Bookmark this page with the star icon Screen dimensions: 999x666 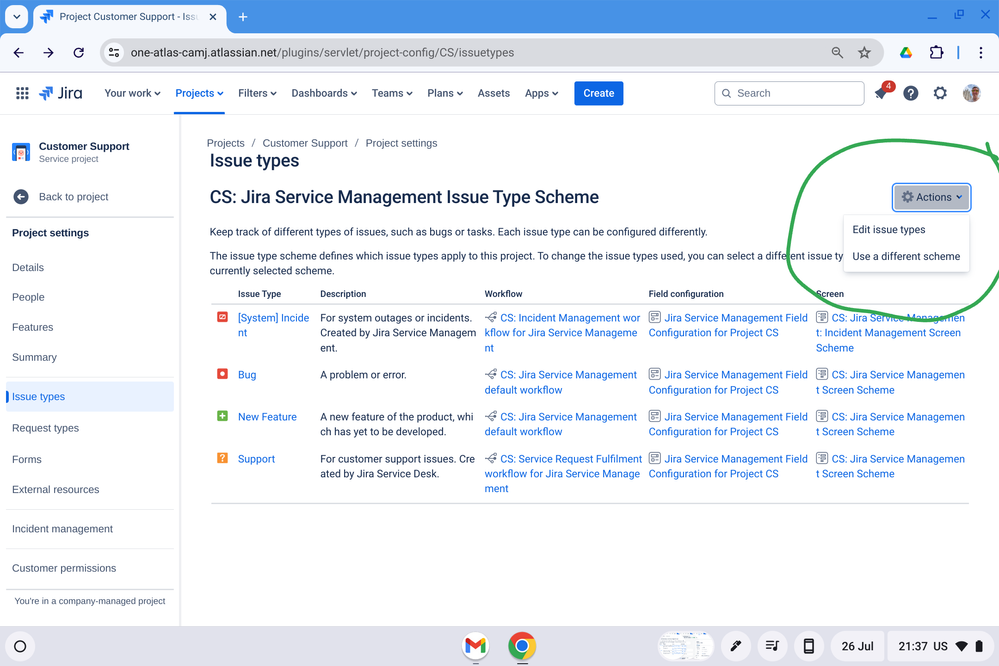point(864,53)
